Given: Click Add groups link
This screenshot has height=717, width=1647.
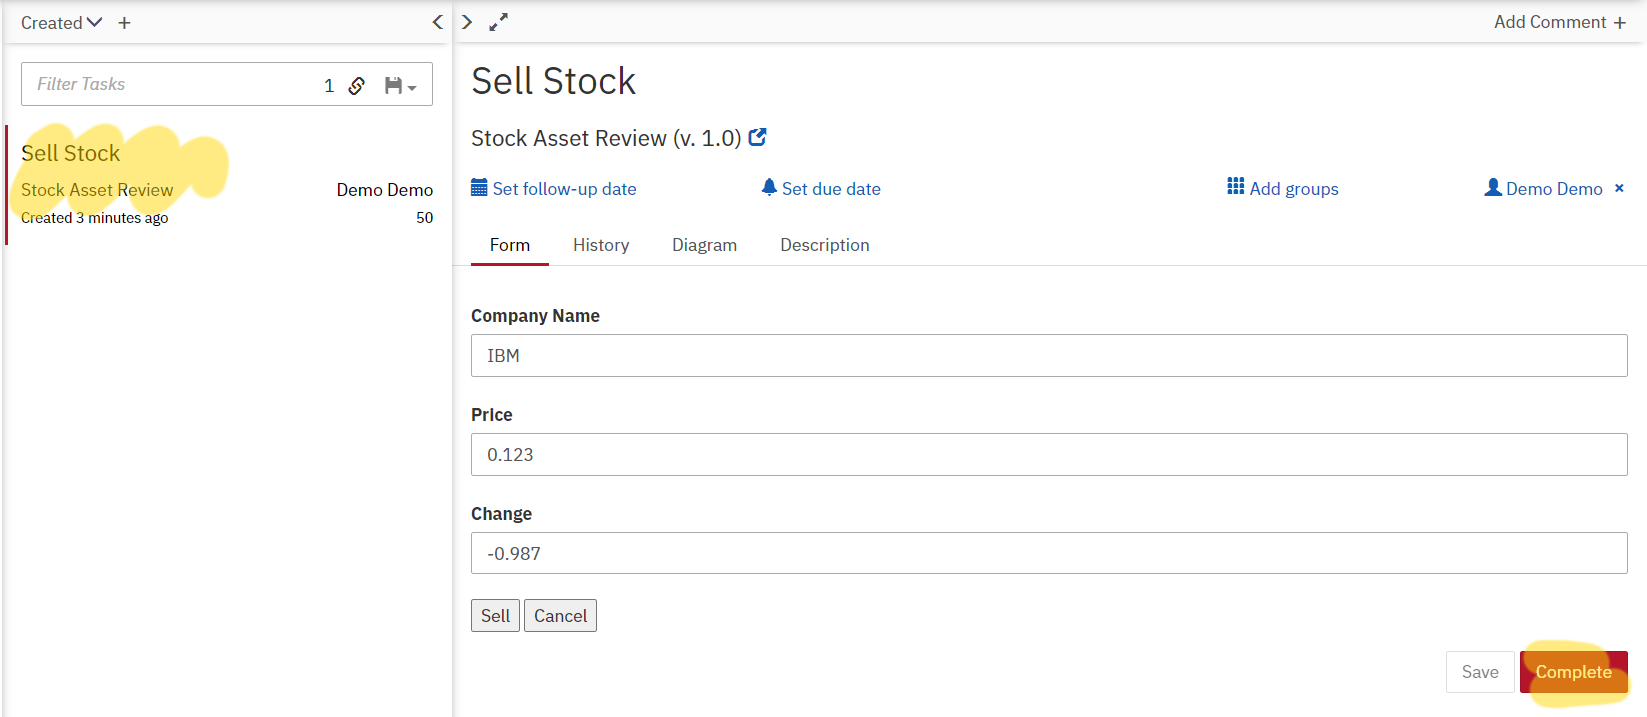Looking at the screenshot, I should [x=1283, y=188].
